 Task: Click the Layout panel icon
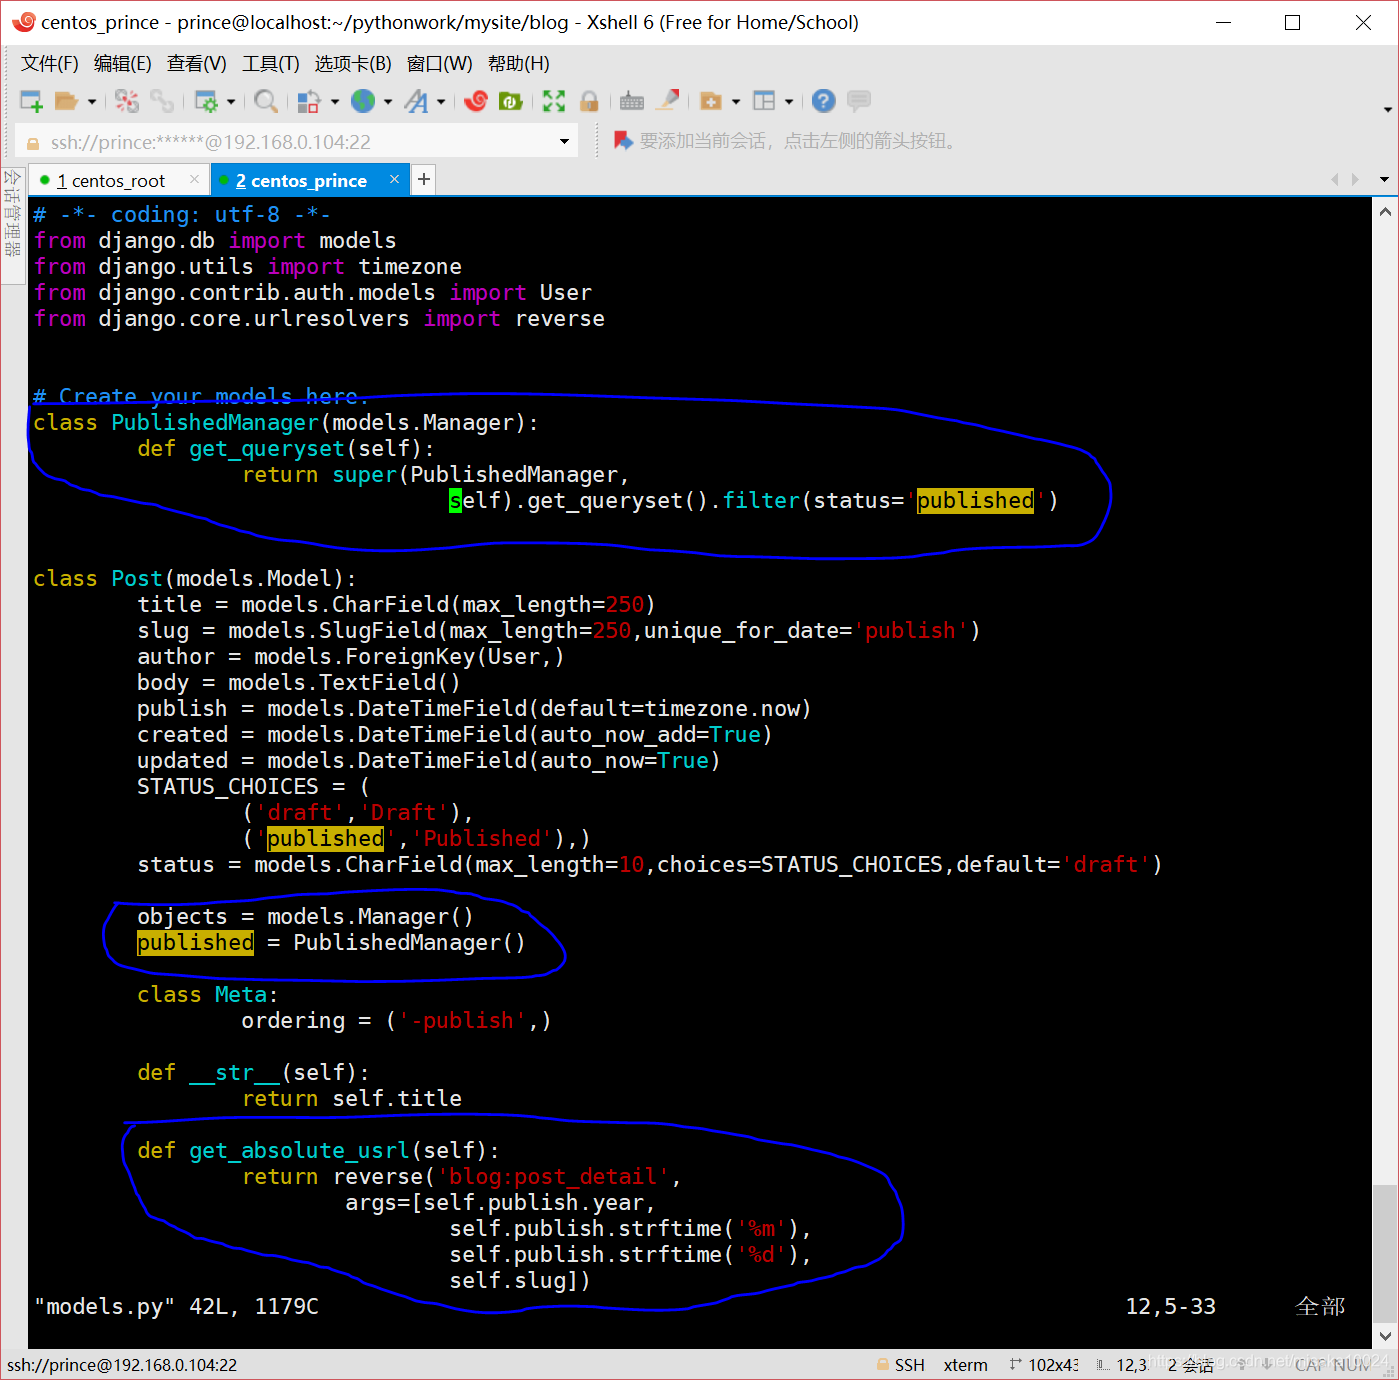(764, 101)
